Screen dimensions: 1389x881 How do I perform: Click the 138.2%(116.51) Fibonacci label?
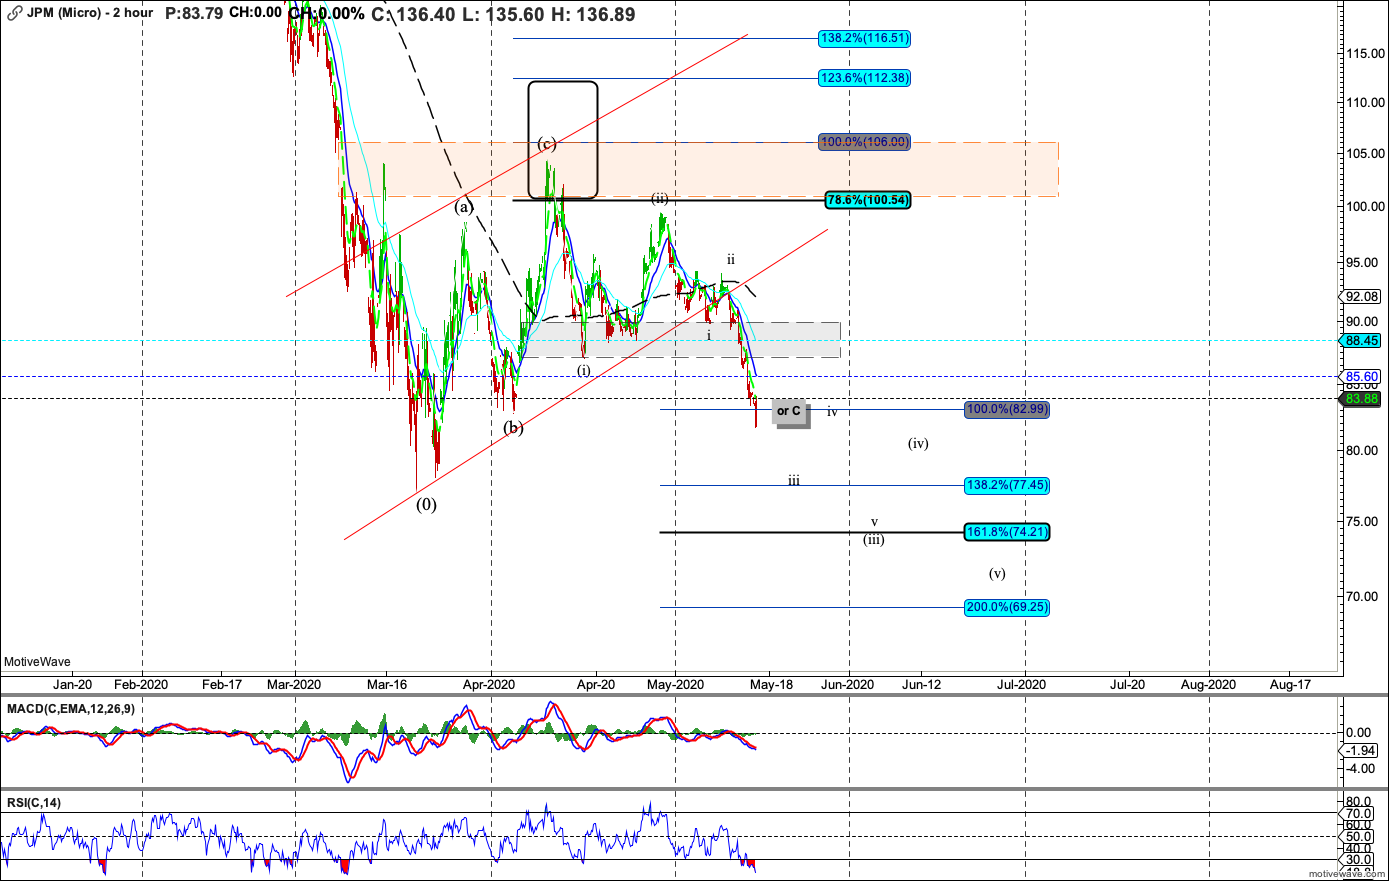[864, 39]
